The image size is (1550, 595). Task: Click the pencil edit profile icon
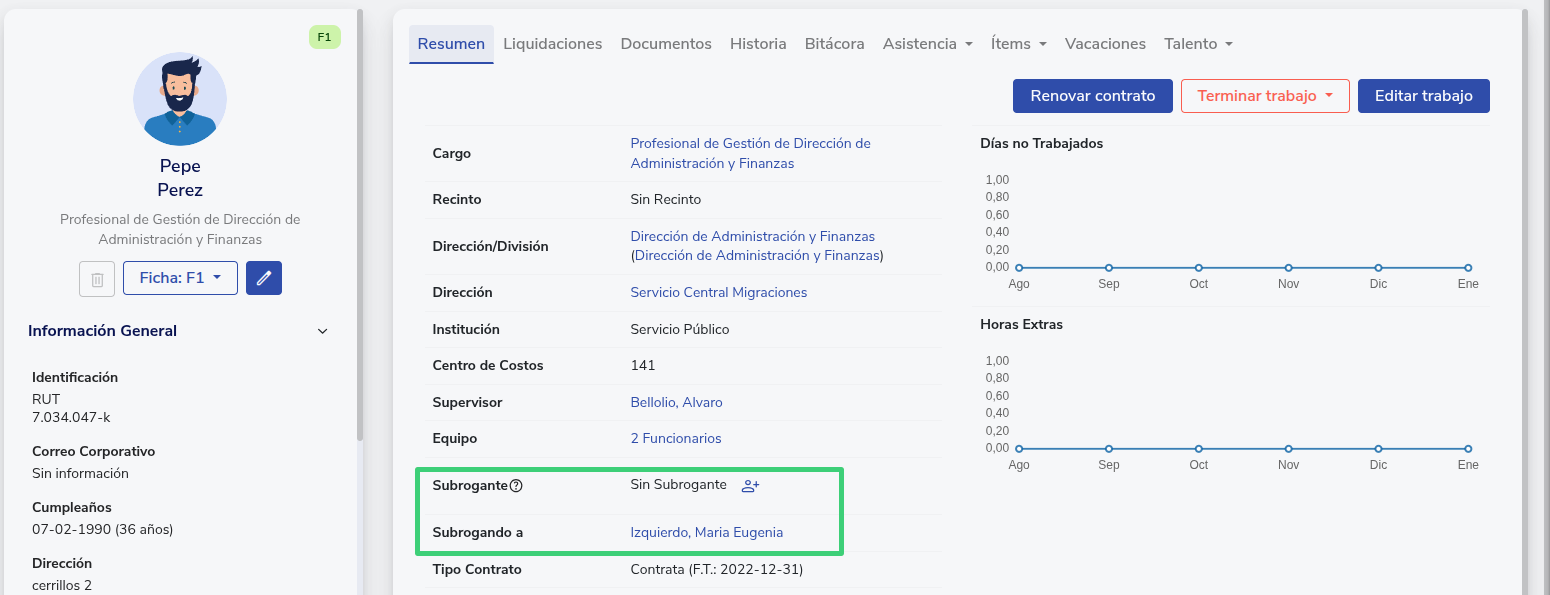(264, 278)
